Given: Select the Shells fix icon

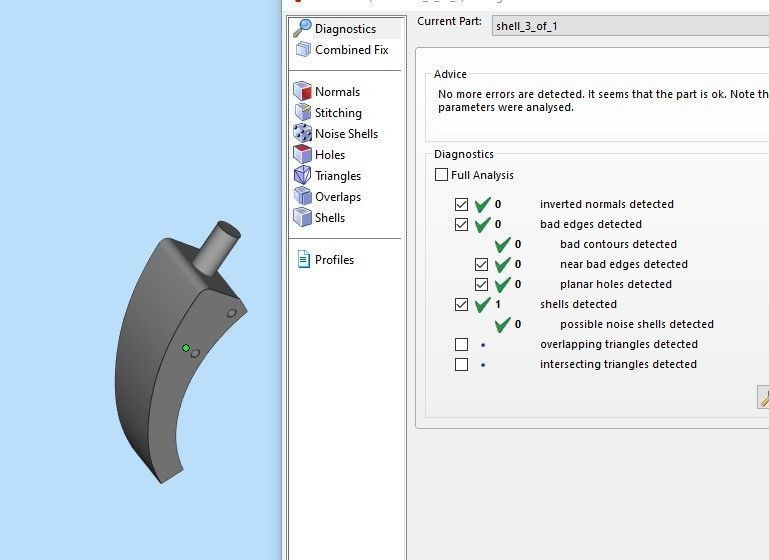Looking at the screenshot, I should [302, 217].
